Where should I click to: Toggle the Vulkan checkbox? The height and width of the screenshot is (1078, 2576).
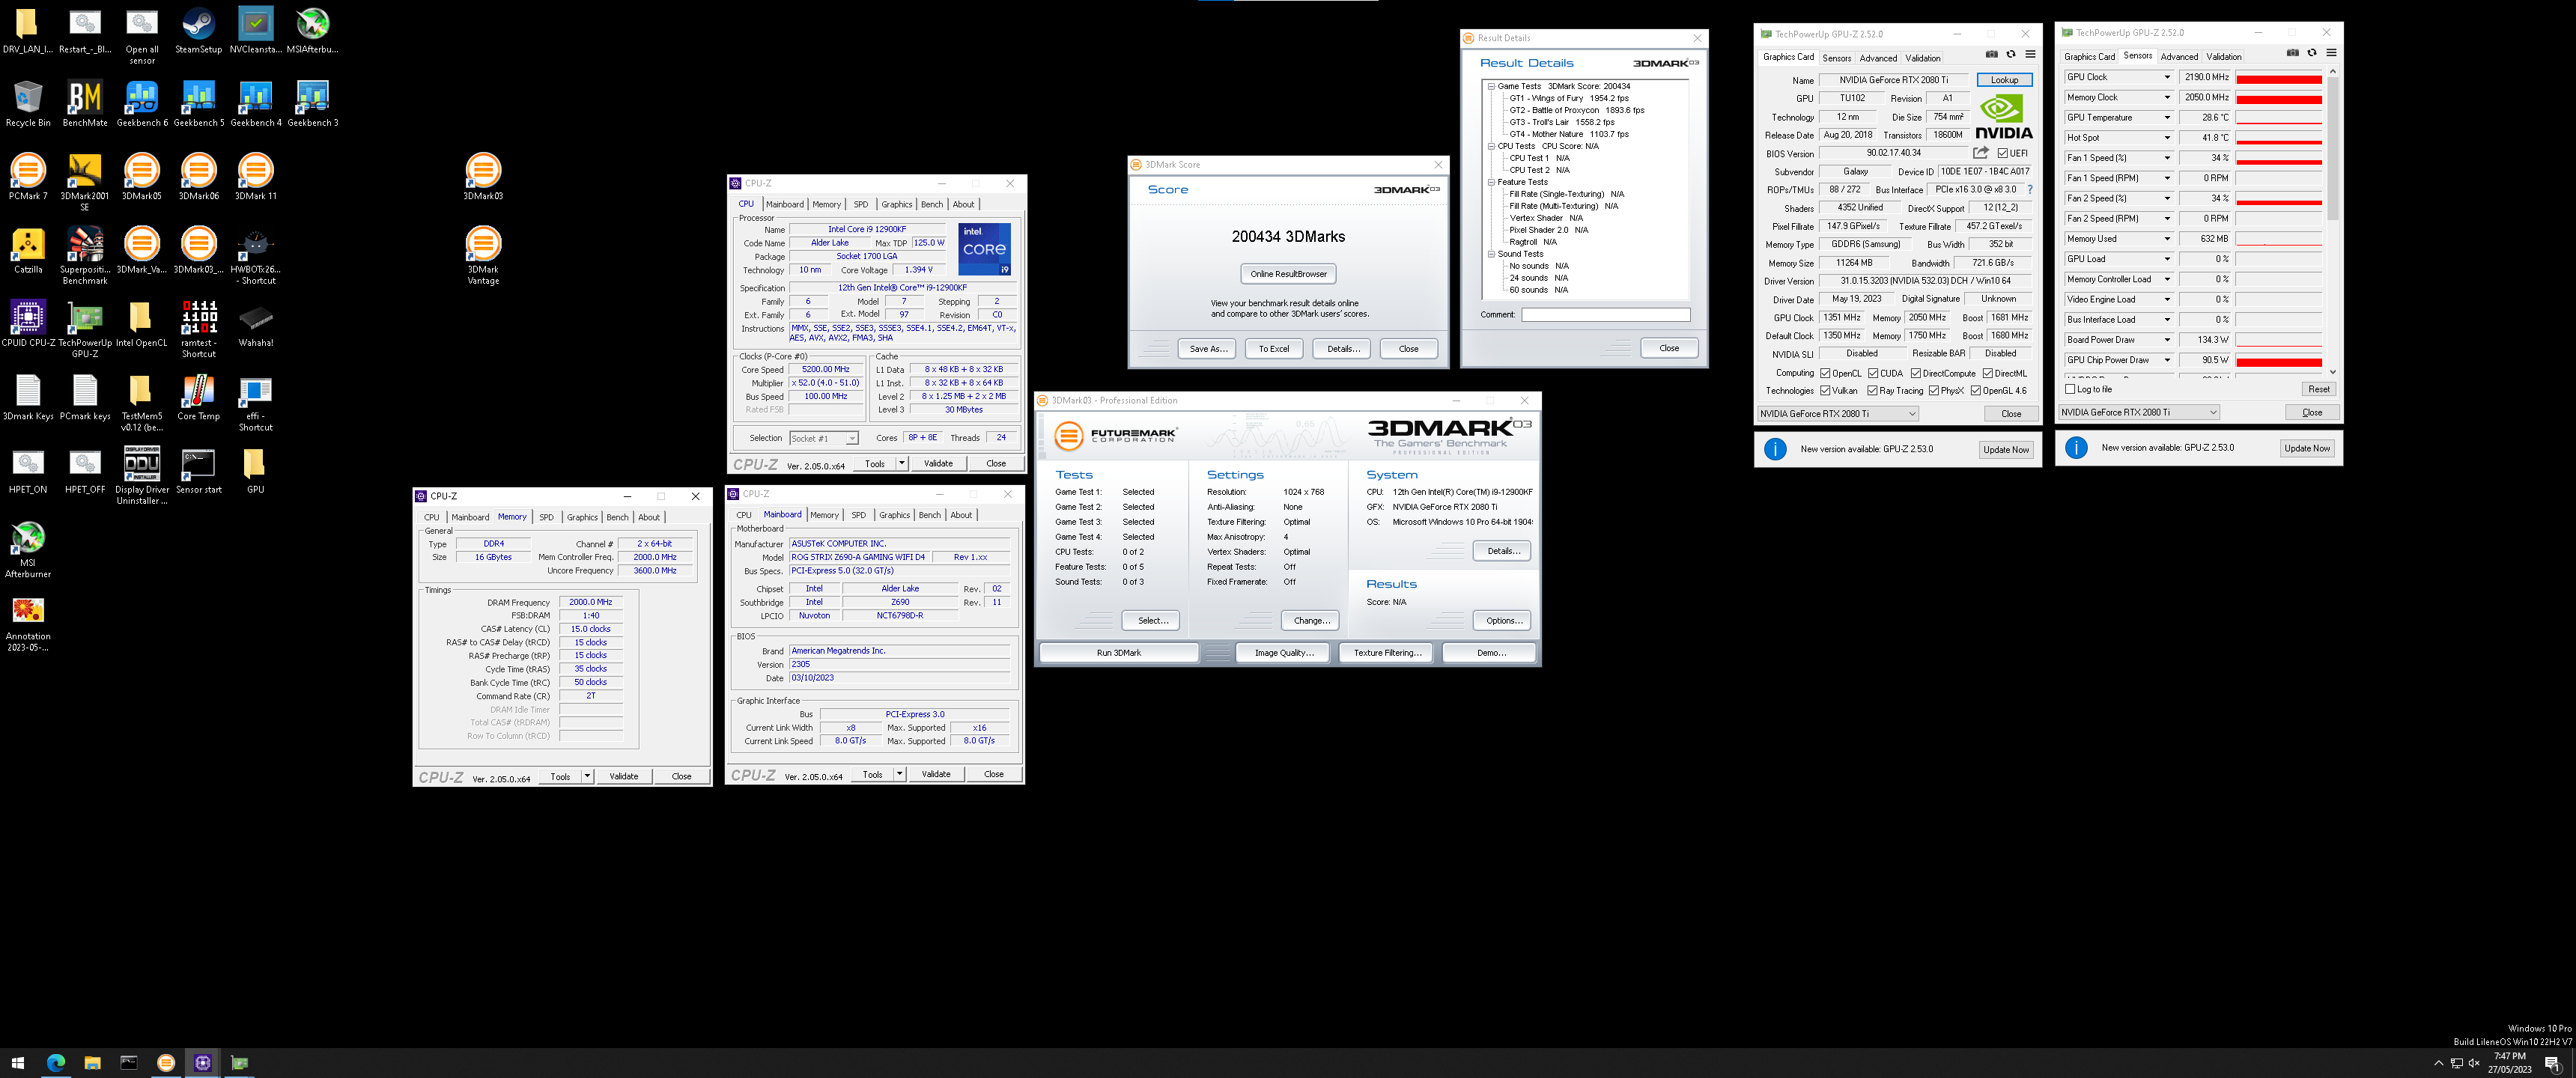click(1825, 391)
